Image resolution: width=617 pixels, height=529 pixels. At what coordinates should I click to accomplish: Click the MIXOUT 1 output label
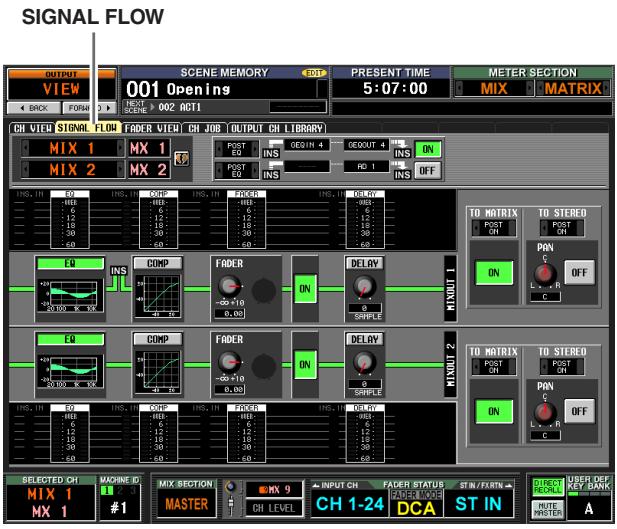point(451,289)
